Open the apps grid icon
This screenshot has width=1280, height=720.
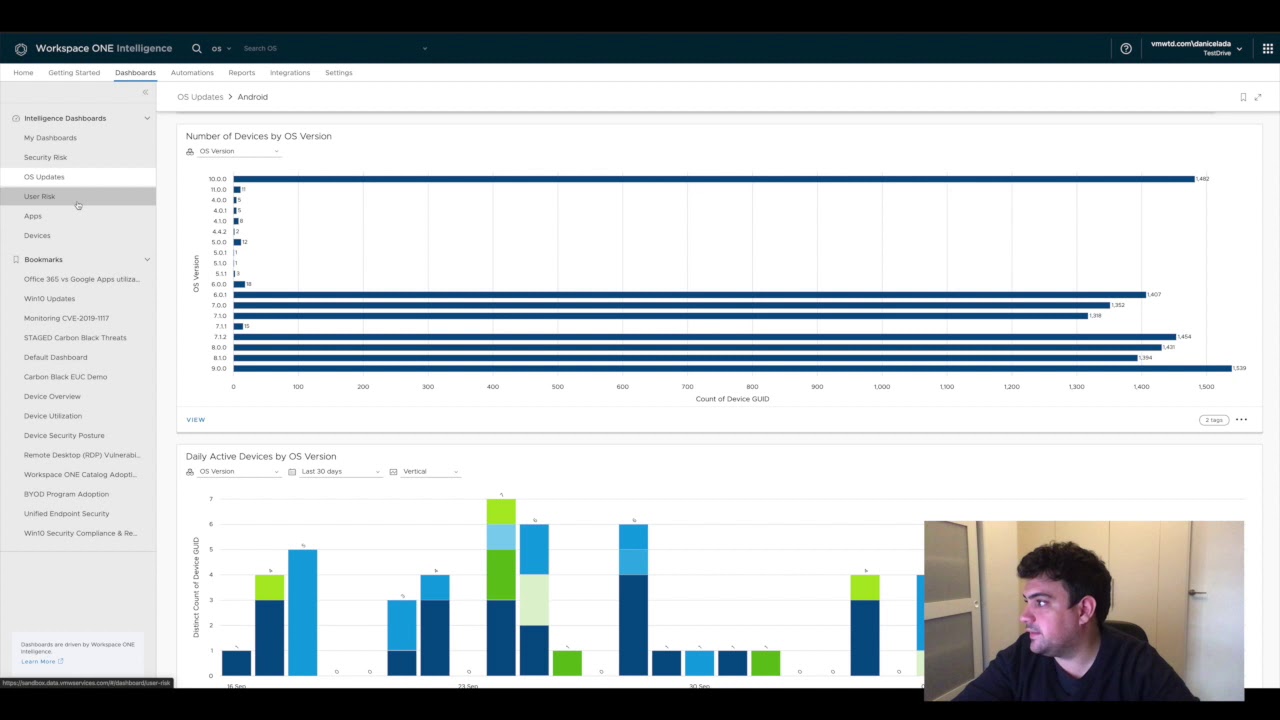coord(1268,48)
